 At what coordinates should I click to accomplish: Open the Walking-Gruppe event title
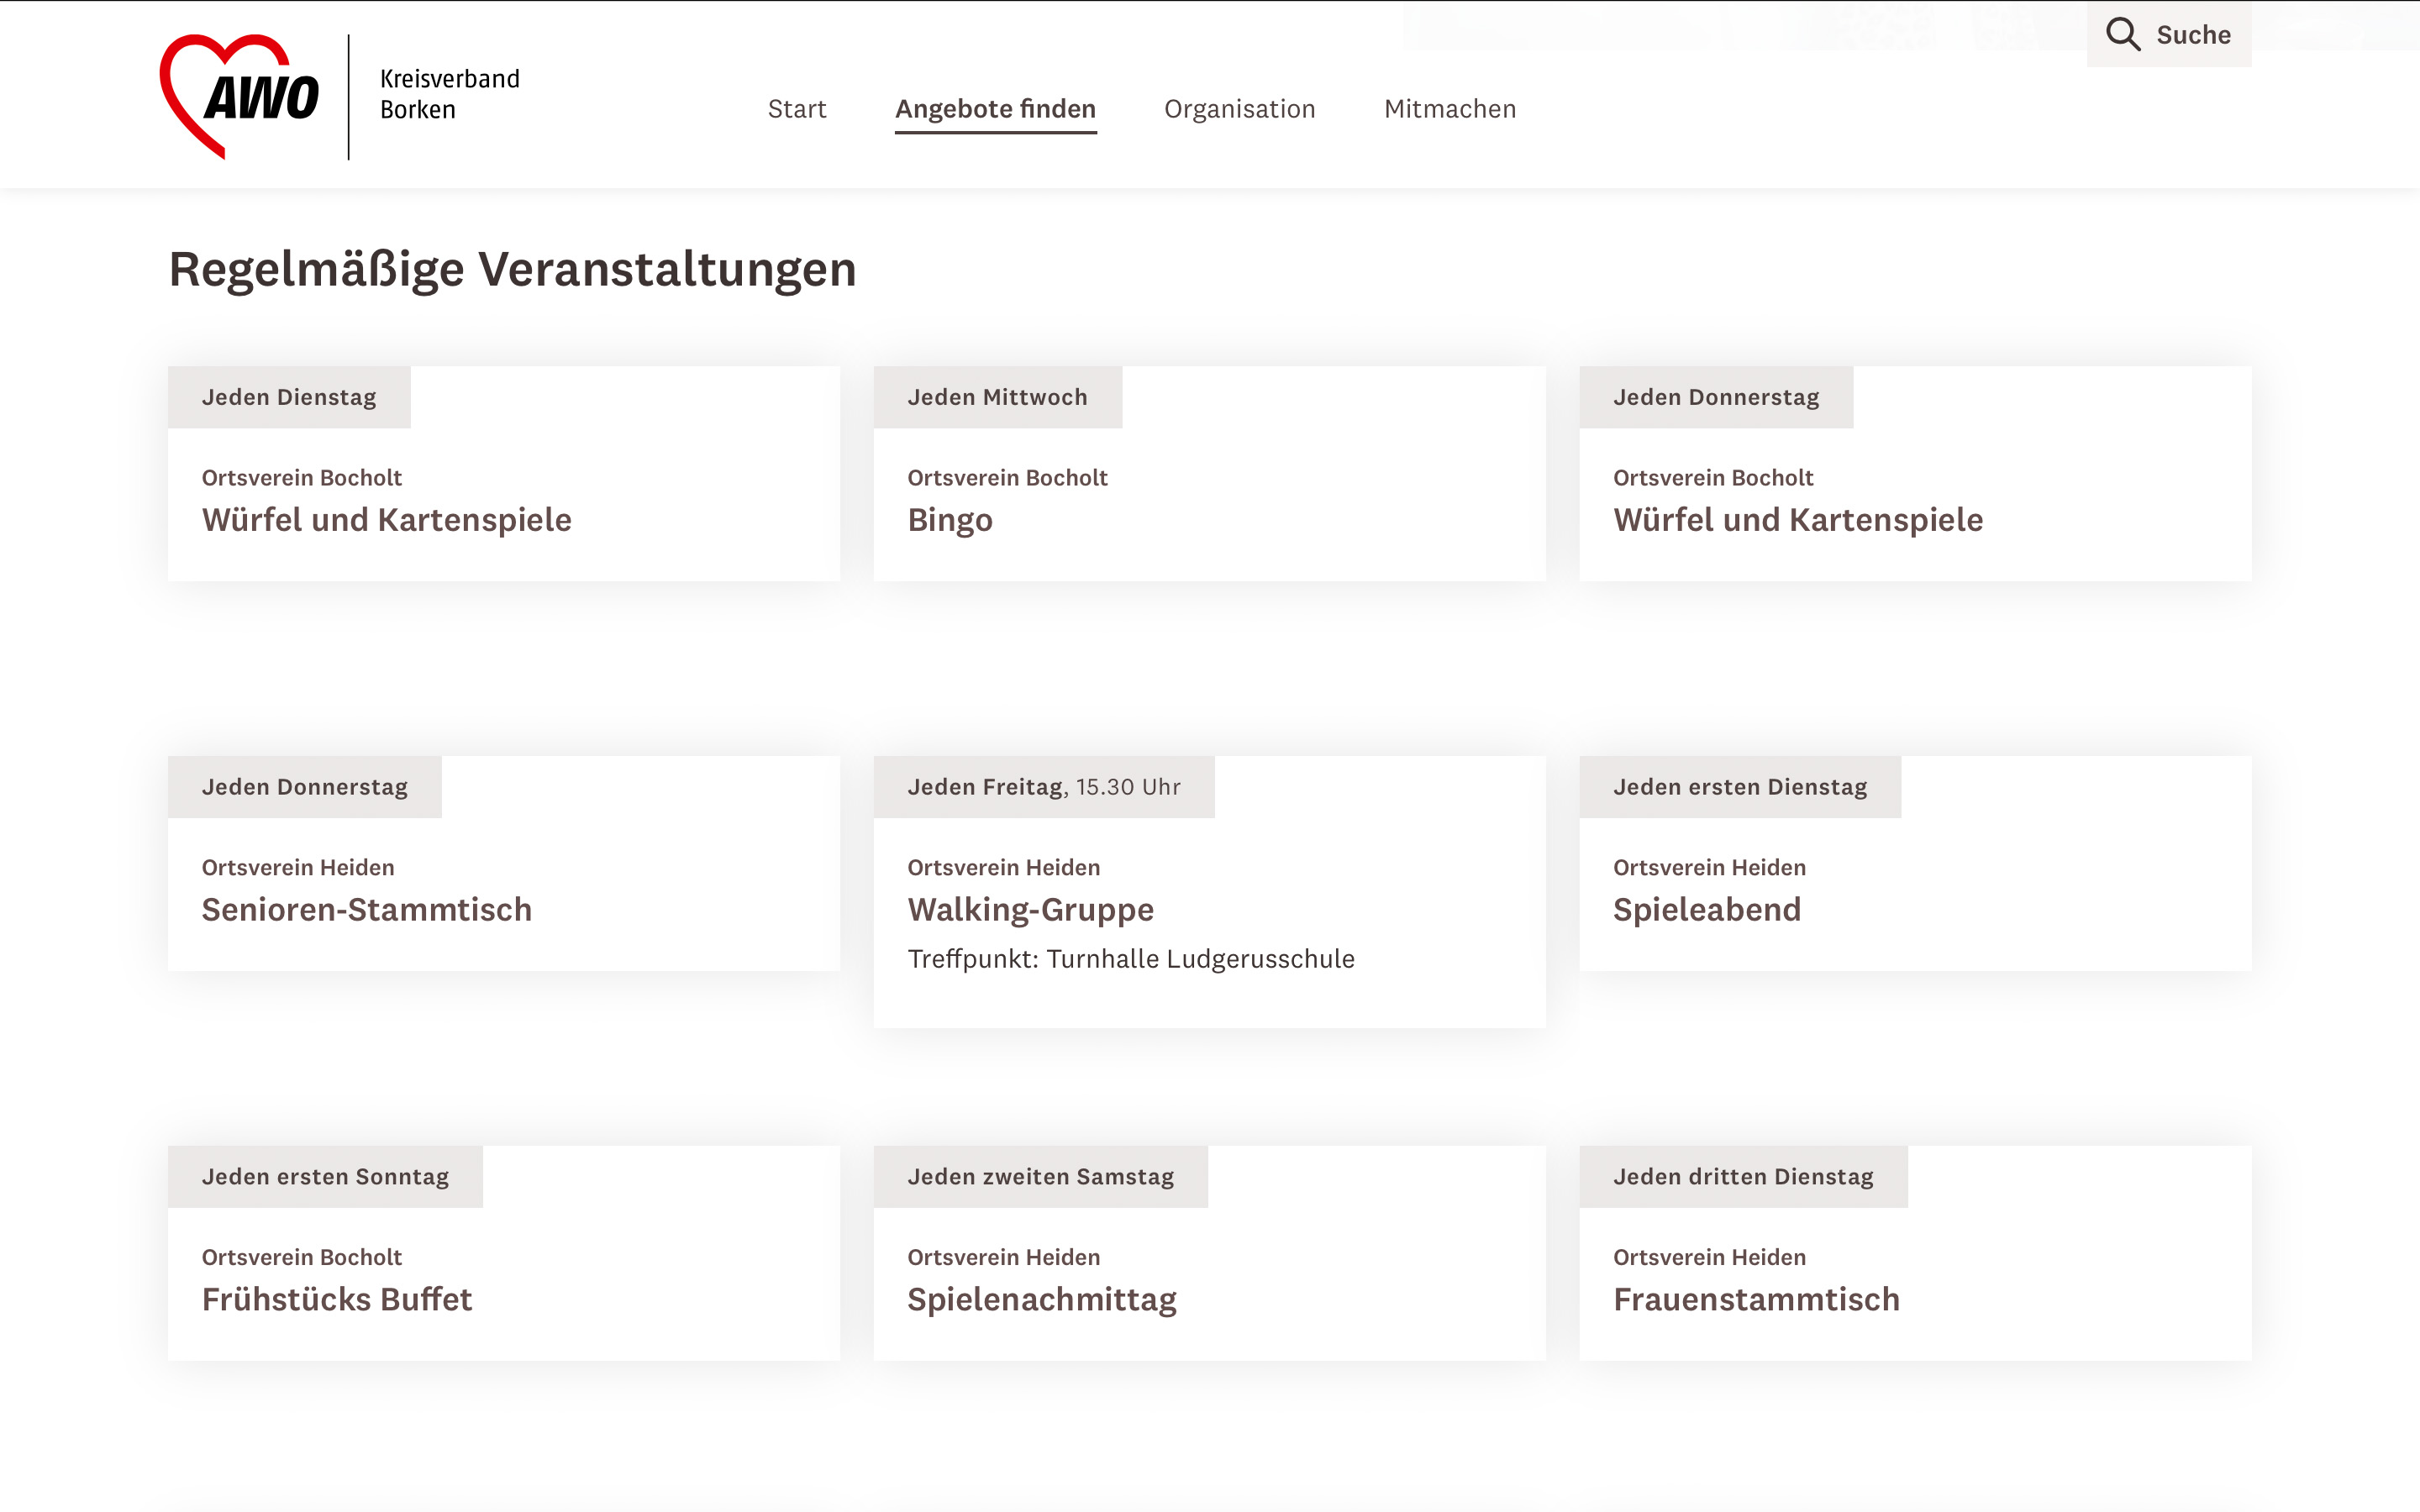click(x=1030, y=910)
